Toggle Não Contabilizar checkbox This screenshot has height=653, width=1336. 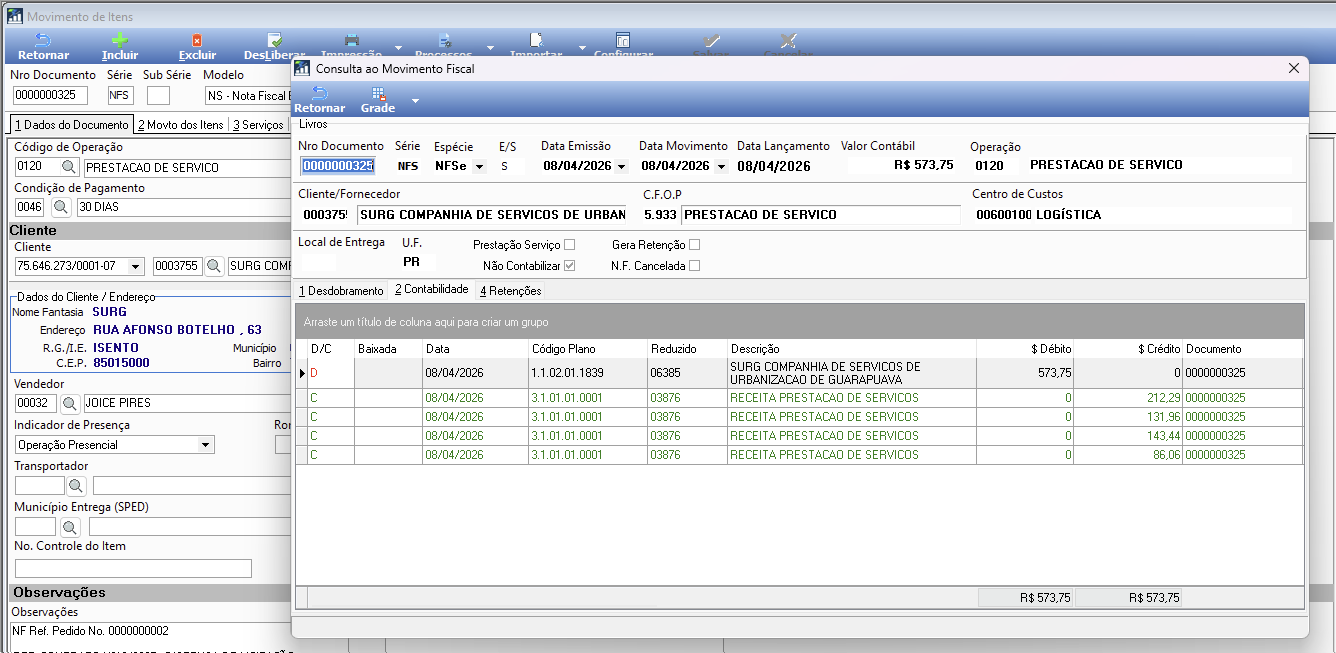click(x=570, y=266)
